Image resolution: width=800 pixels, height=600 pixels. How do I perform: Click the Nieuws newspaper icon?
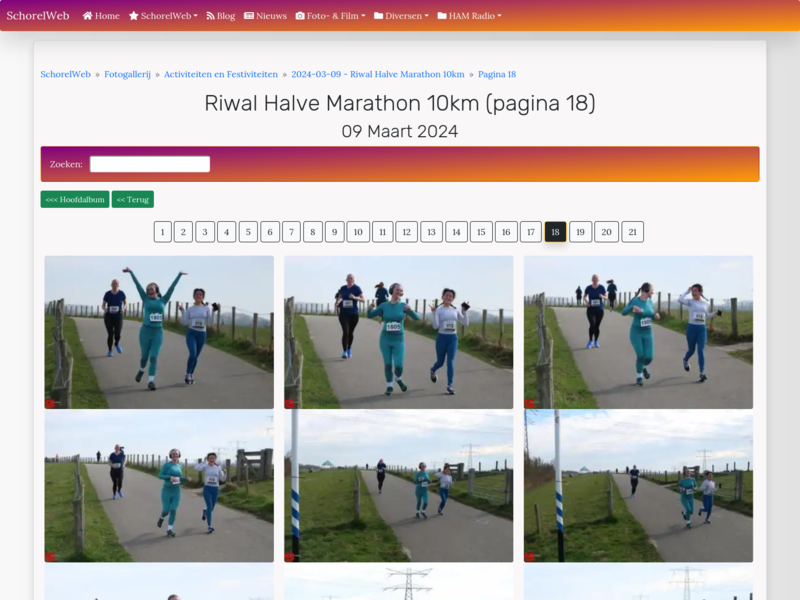[249, 16]
